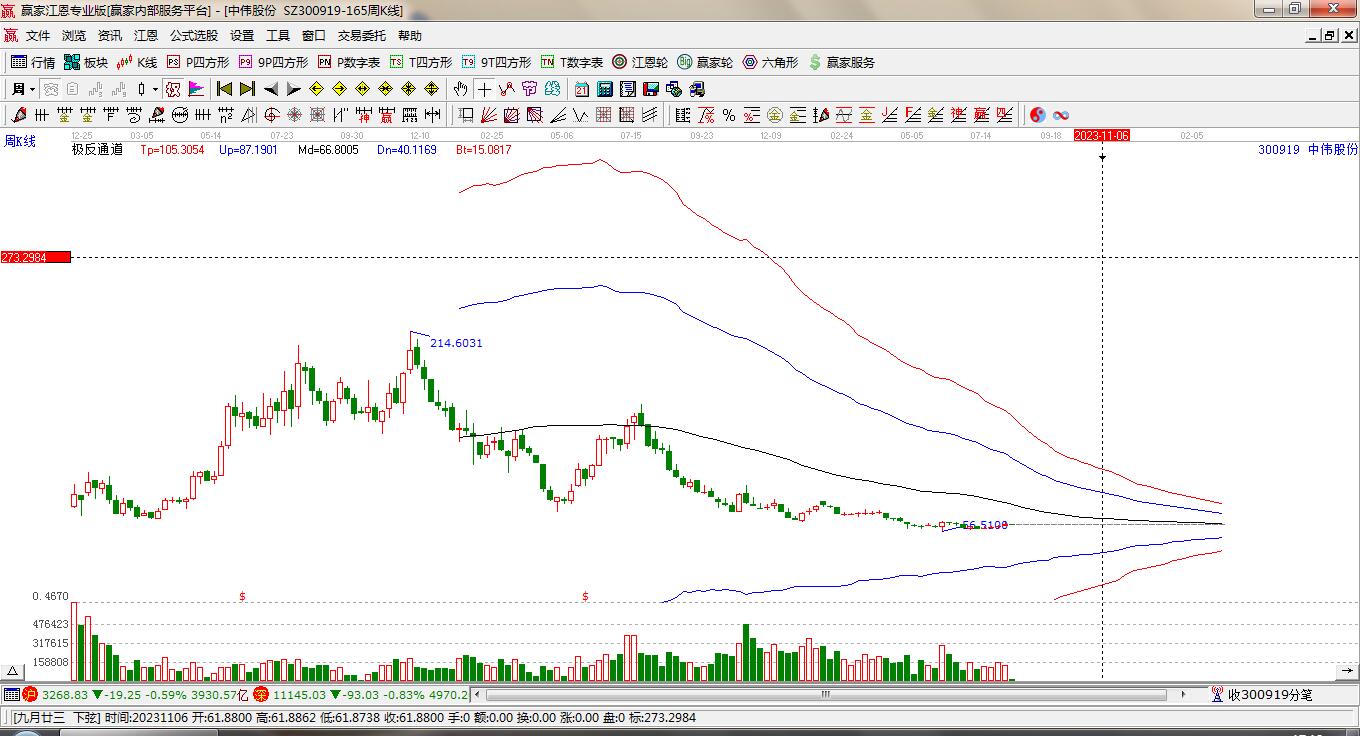Open the P数字表 number table
The height and width of the screenshot is (736, 1360).
coord(349,62)
